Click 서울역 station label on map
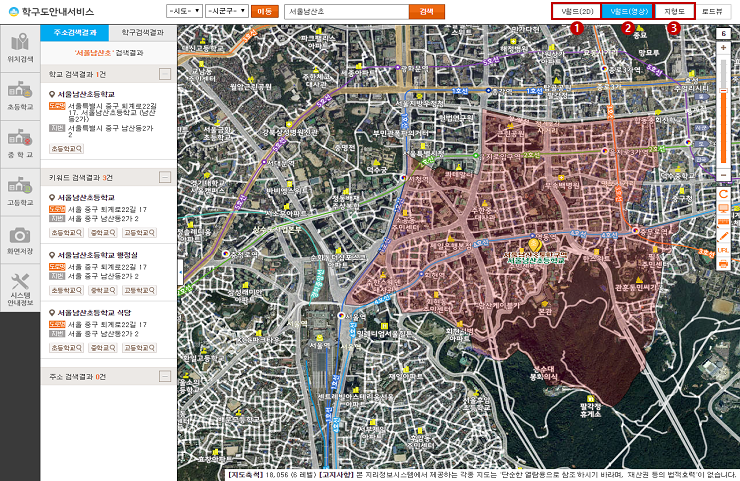 click(353, 316)
